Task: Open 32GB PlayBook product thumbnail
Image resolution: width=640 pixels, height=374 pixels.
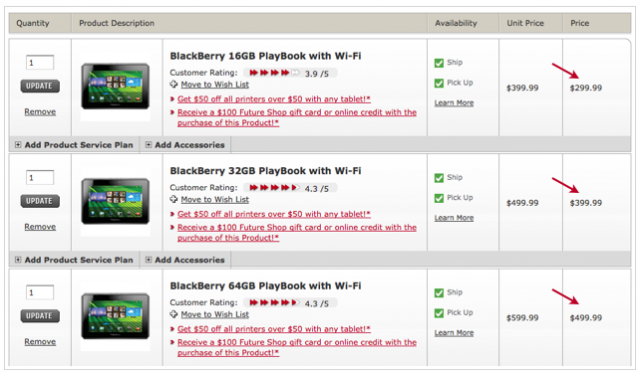Action: tap(116, 201)
